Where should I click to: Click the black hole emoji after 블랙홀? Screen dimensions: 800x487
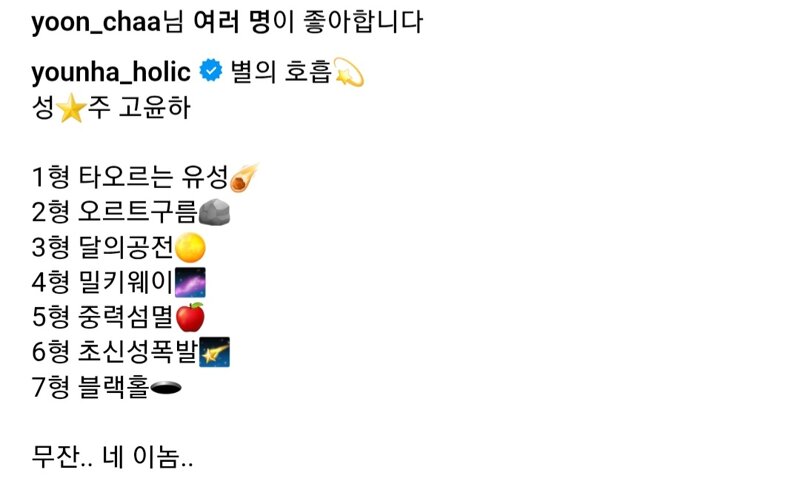[x=166, y=389]
